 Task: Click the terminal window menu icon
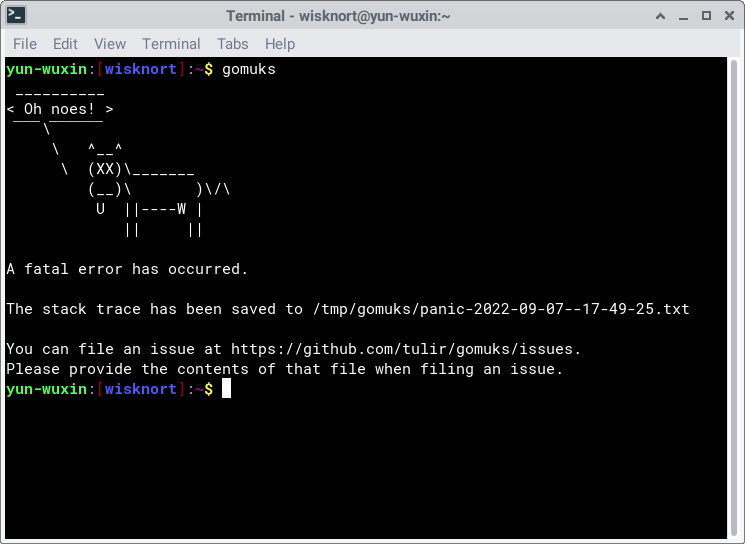tap(17, 16)
